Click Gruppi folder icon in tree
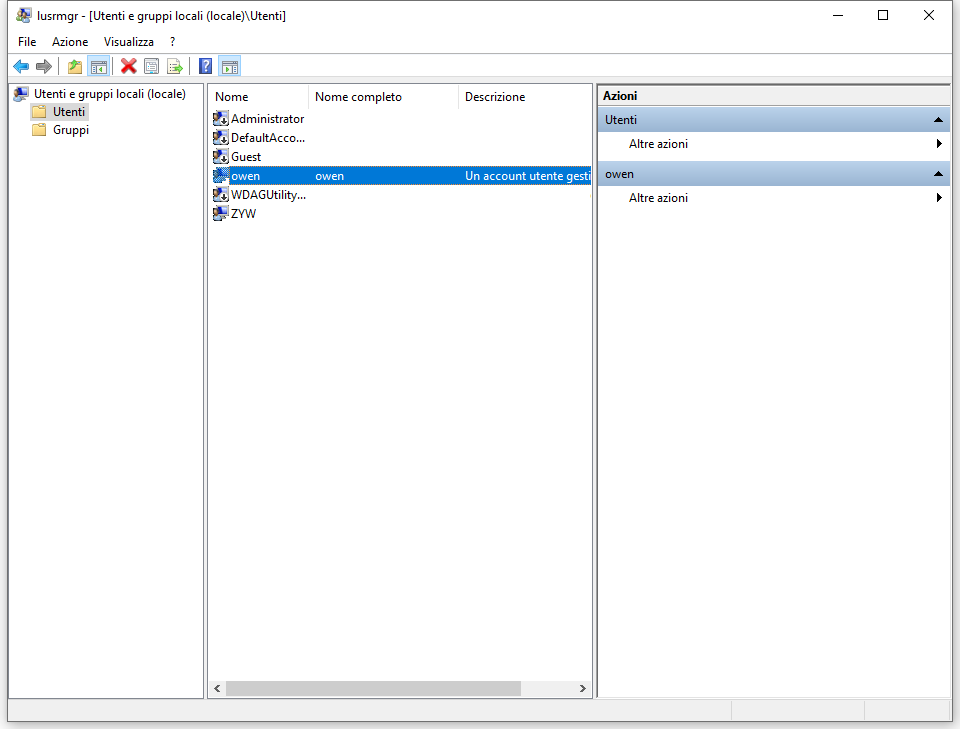The width and height of the screenshot is (960, 729). pos(39,130)
